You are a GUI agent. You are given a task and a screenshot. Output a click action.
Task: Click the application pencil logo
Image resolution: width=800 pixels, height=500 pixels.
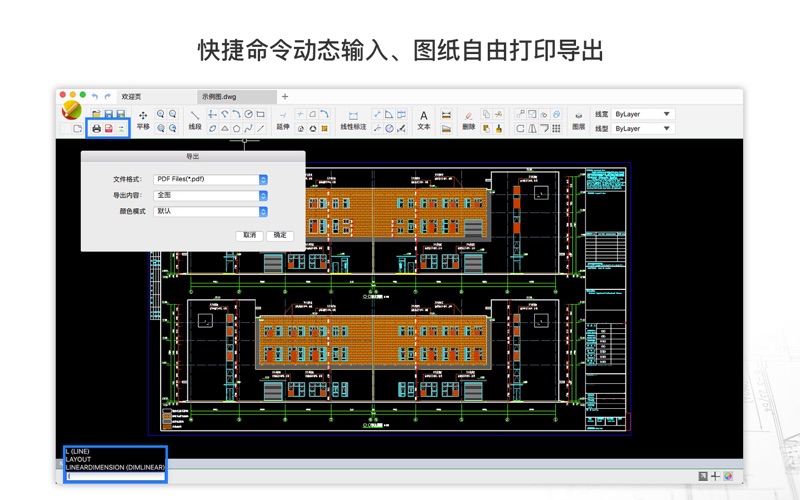click(71, 111)
